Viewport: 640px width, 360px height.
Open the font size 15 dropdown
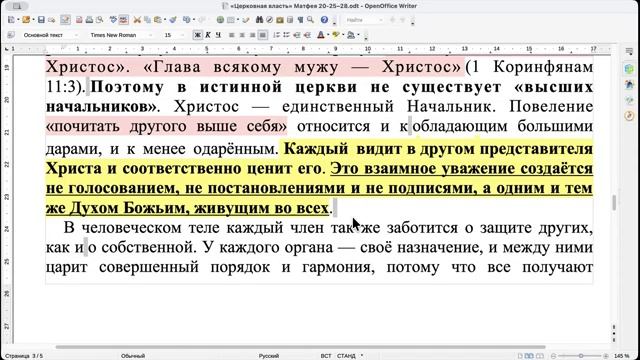(x=182, y=35)
